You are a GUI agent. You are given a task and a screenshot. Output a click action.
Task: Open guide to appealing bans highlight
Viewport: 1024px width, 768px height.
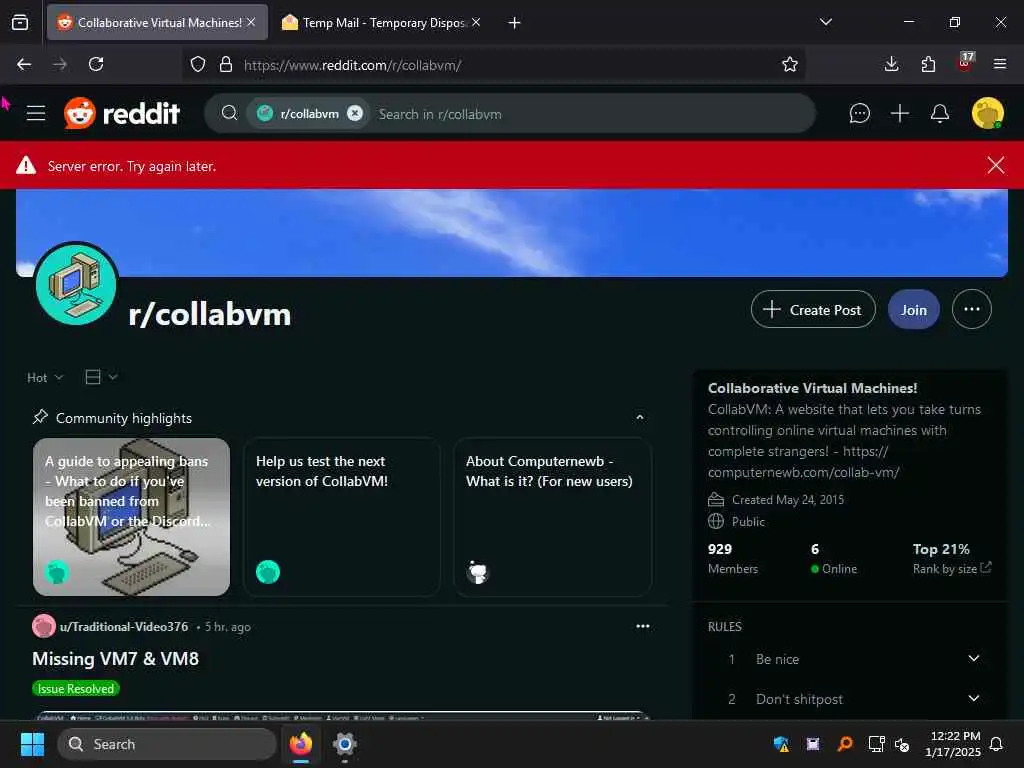(x=131, y=517)
